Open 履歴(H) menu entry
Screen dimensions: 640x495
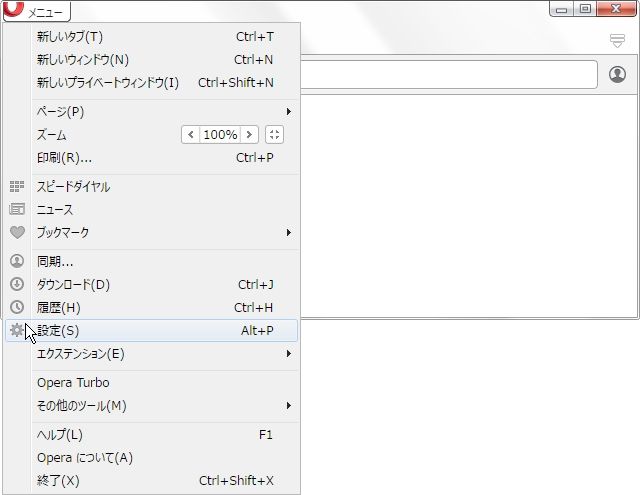pyautogui.click(x=152, y=307)
